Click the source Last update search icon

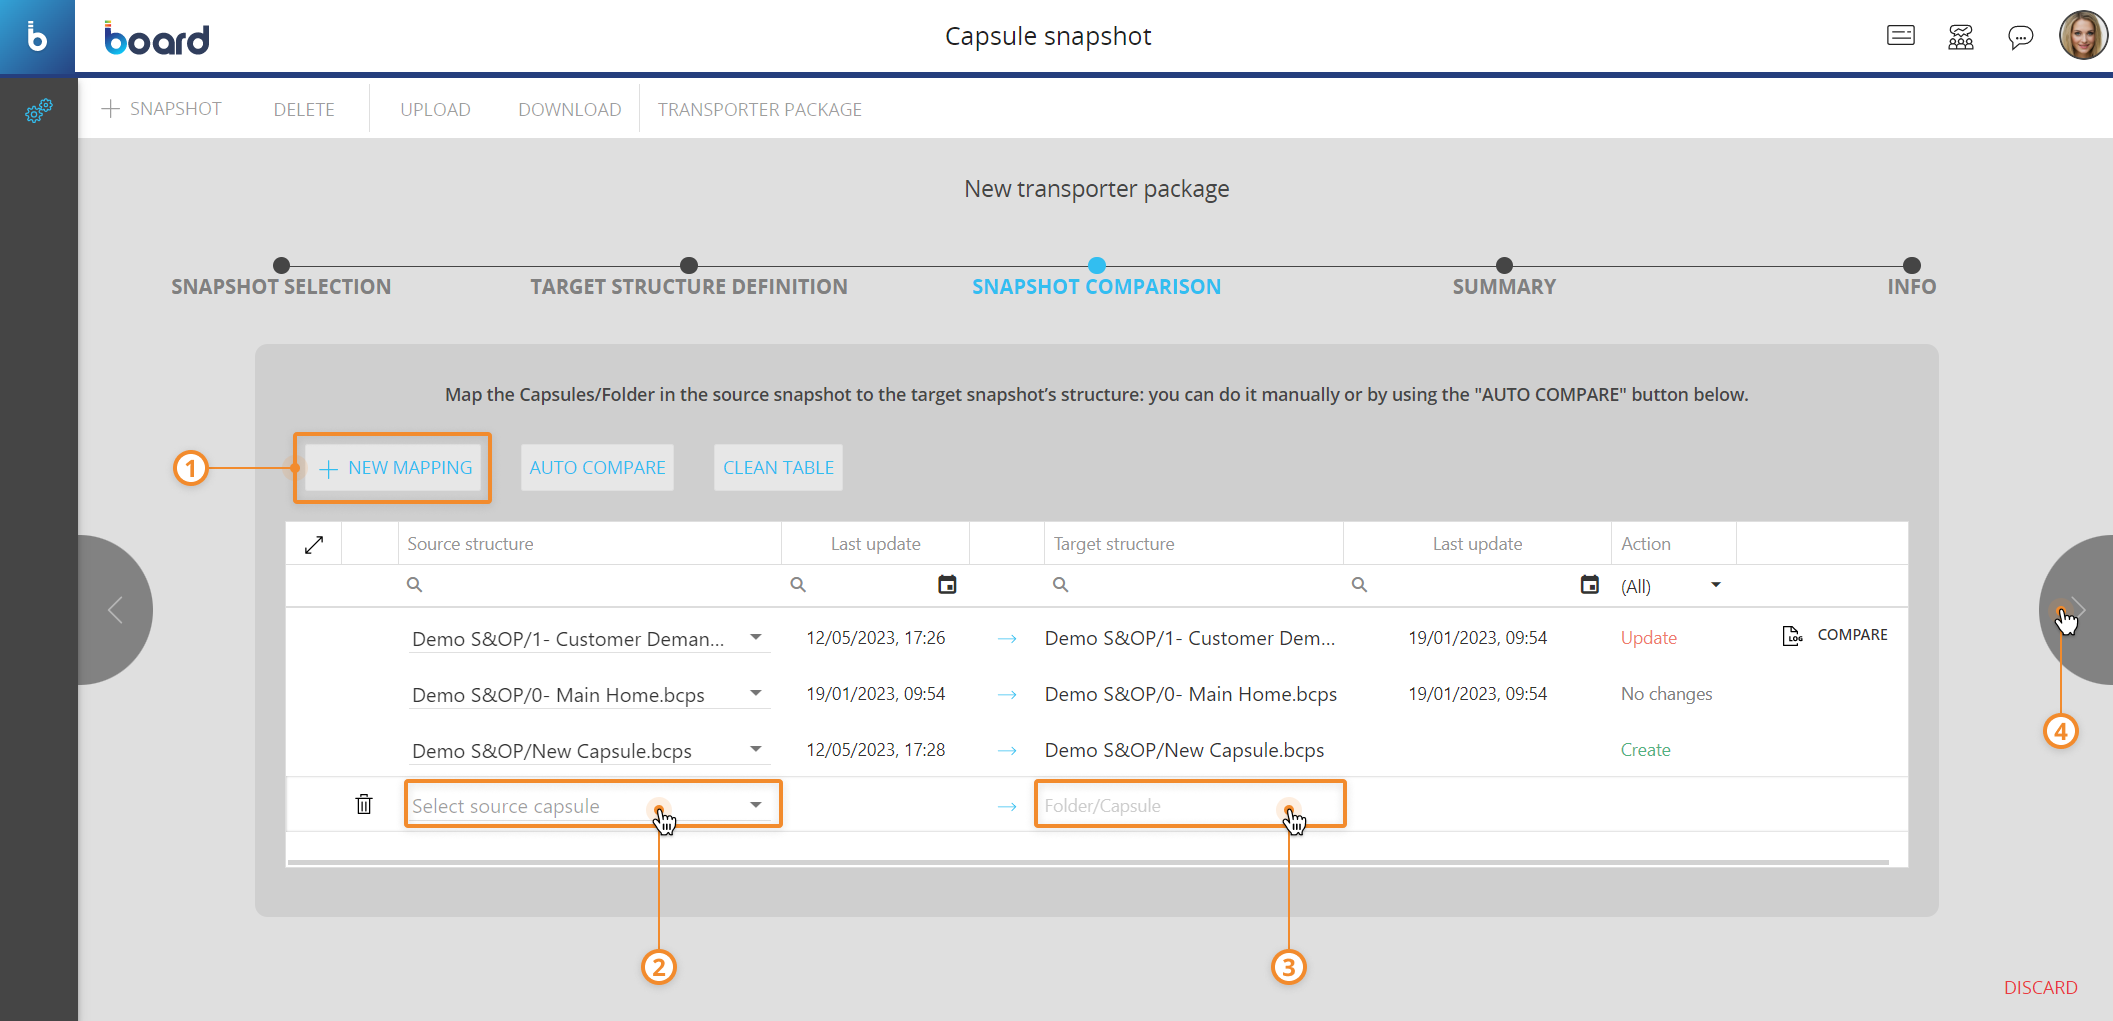pyautogui.click(x=798, y=585)
